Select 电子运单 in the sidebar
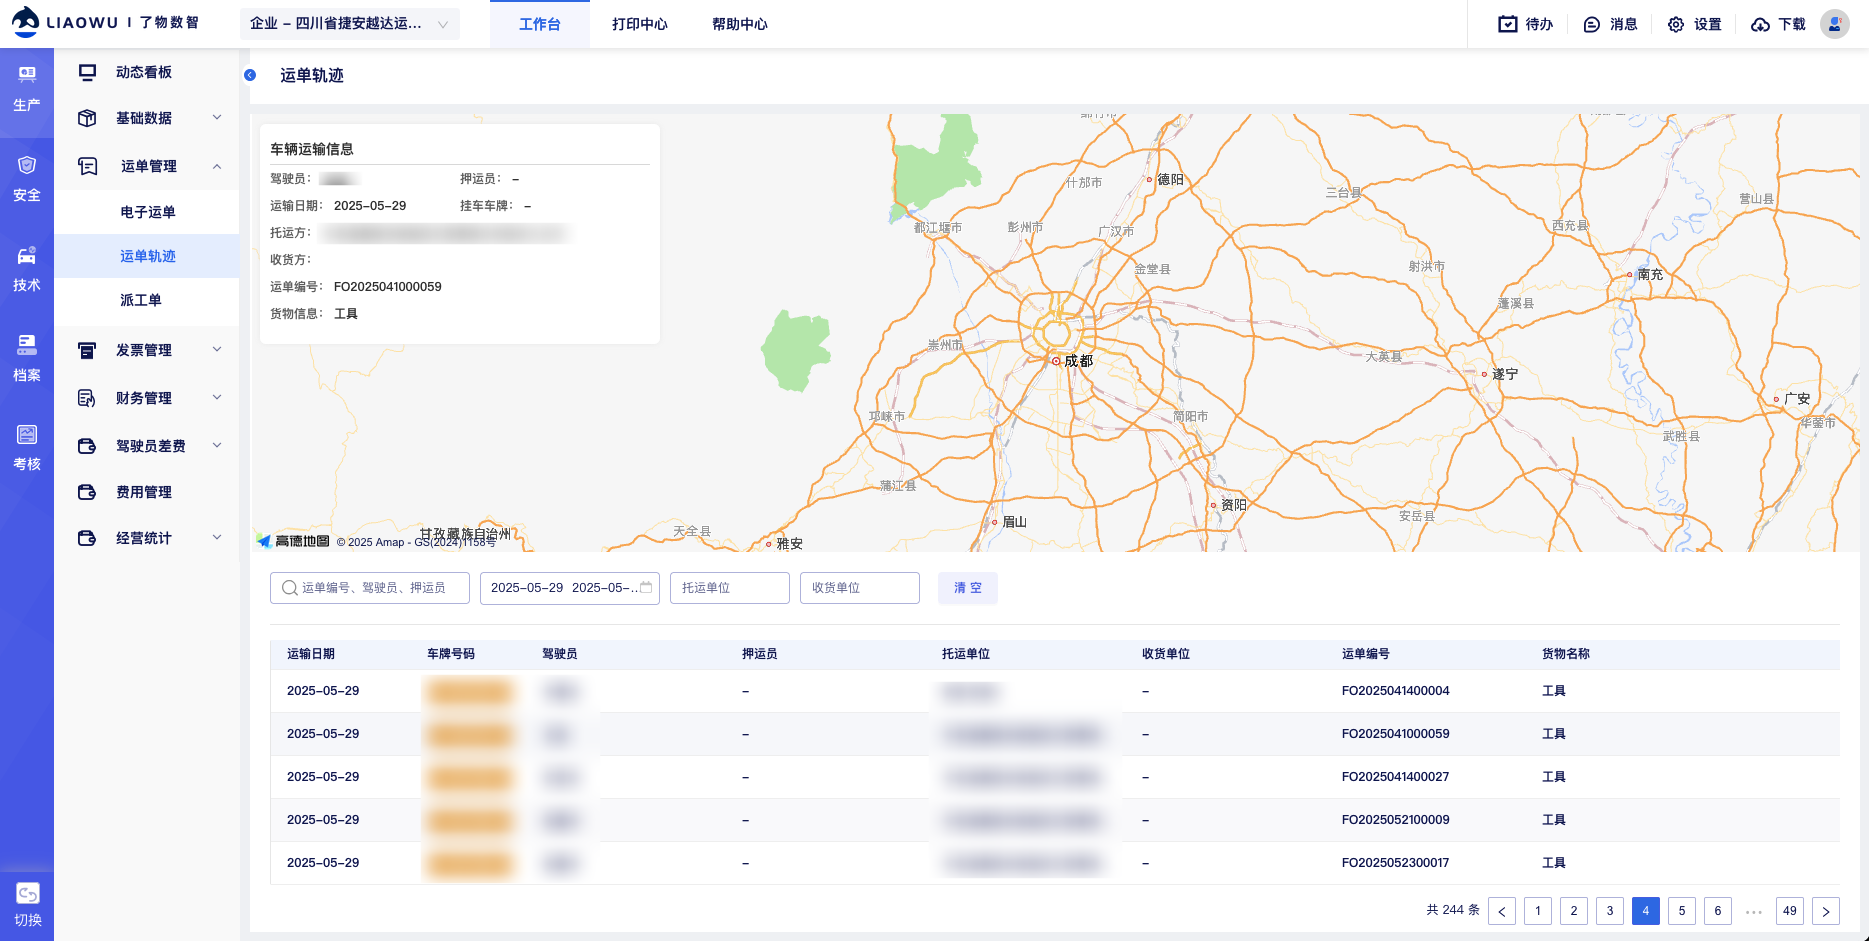The height and width of the screenshot is (941, 1869). [x=148, y=212]
